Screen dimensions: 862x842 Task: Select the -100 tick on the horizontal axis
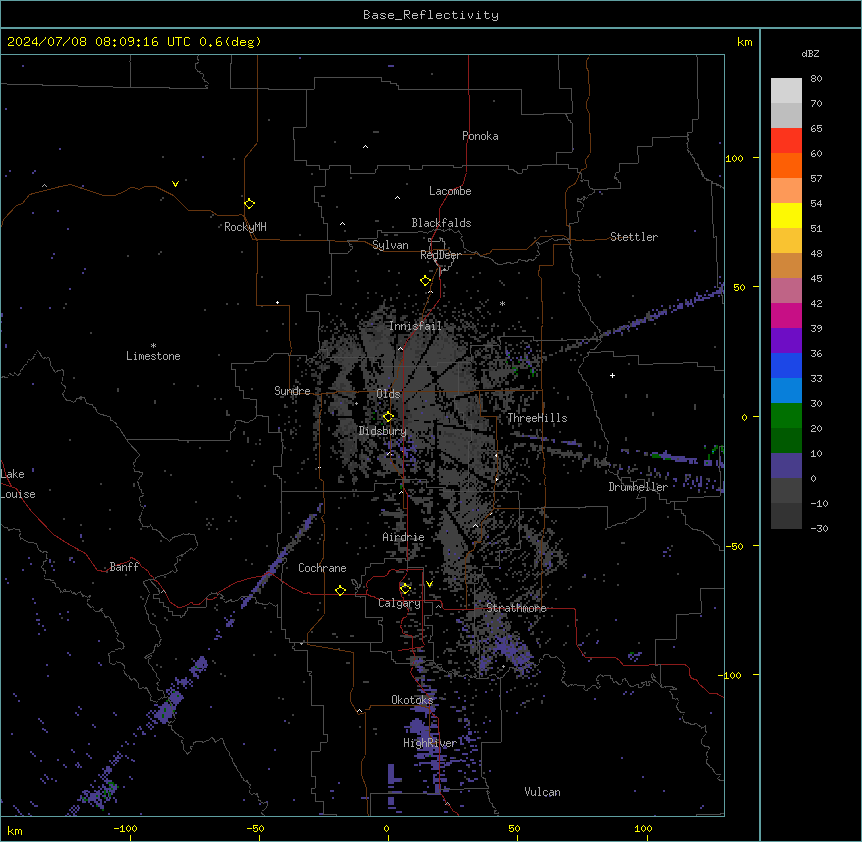pos(125,828)
